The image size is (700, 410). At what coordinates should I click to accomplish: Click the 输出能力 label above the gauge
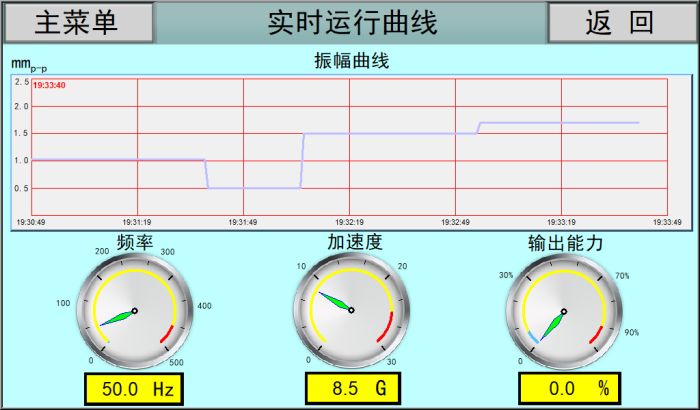coord(566,242)
